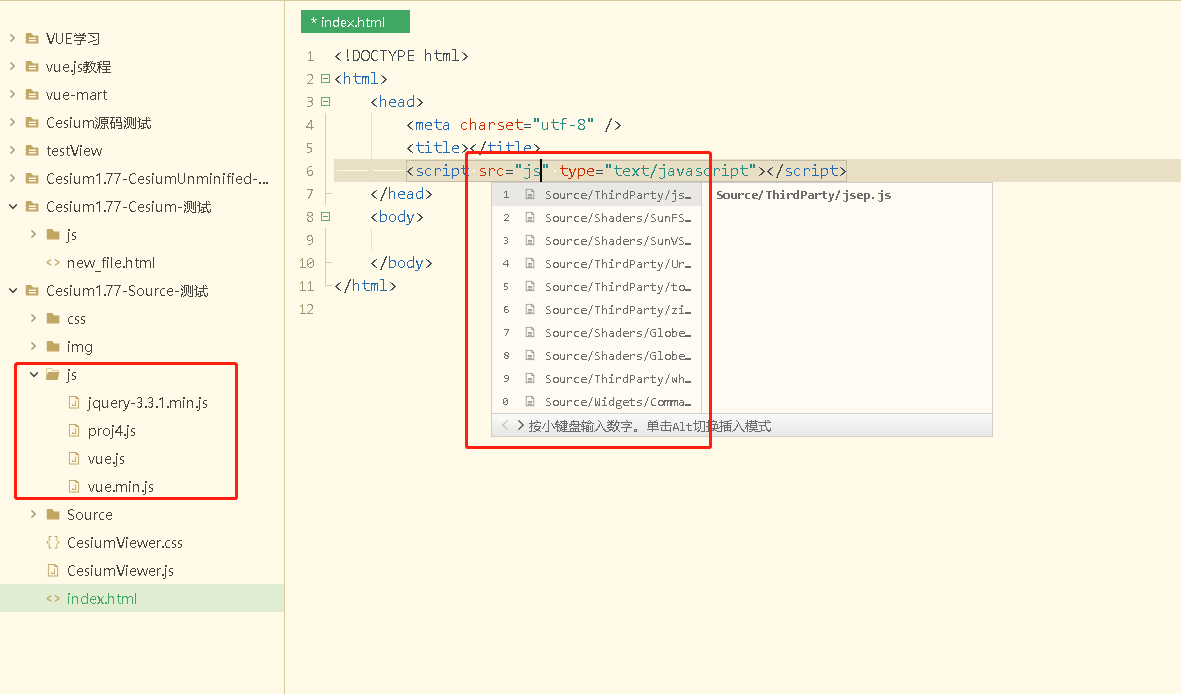
Task: Click the VUE学习 folder icon
Action: click(x=32, y=38)
